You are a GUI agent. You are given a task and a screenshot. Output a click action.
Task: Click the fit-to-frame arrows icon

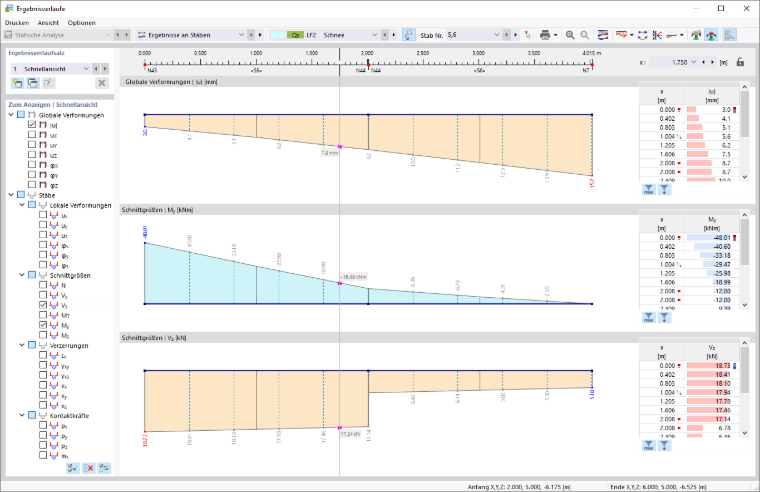pyautogui.click(x=643, y=35)
